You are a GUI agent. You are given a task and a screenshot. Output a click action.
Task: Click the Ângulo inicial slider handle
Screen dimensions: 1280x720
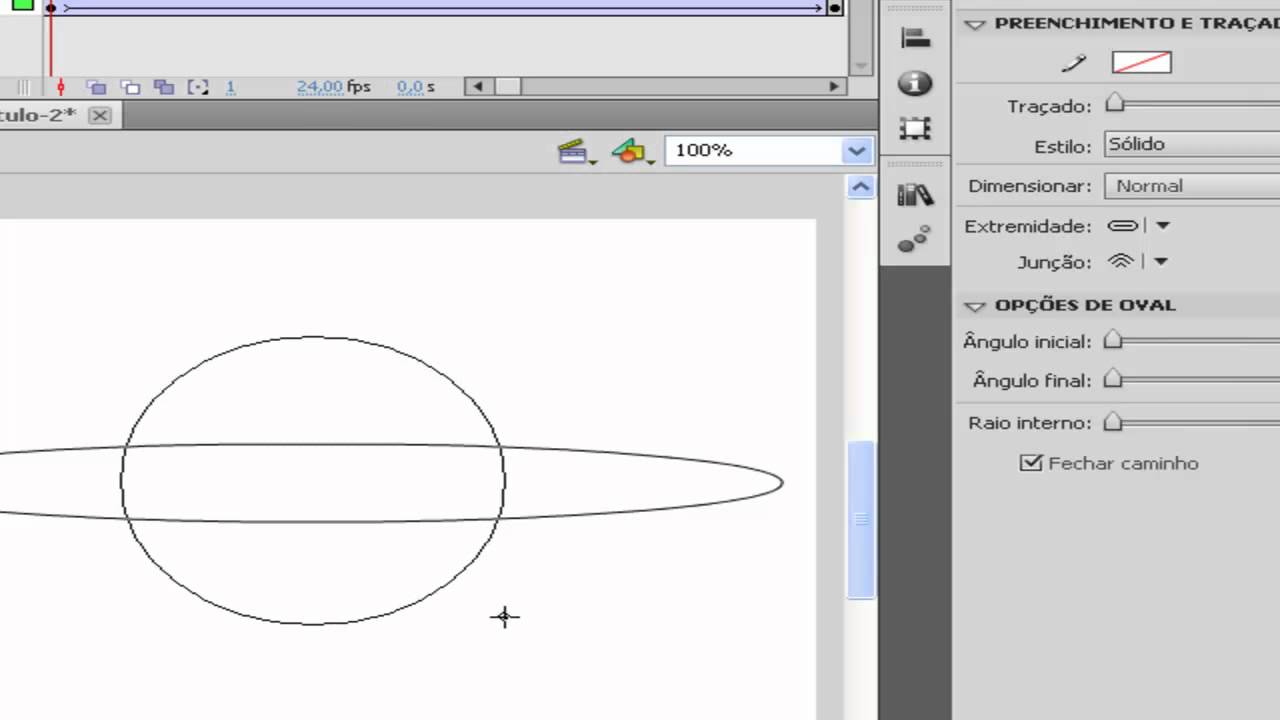click(1113, 341)
